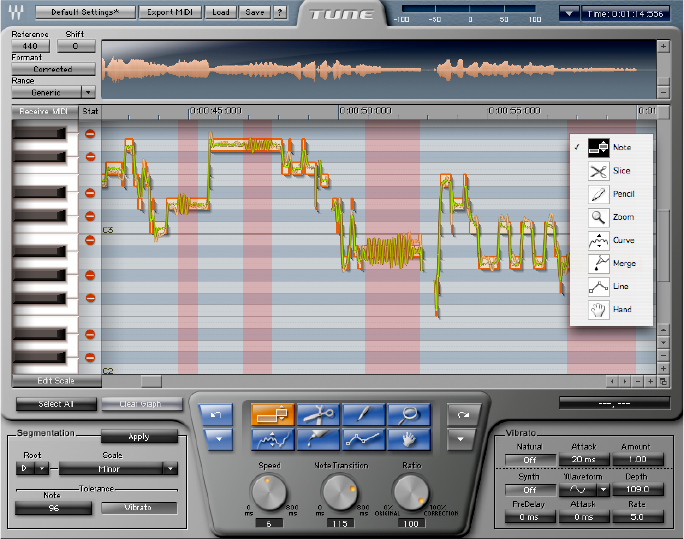
Task: Select the Note tool in bottom toolbar
Action: [273, 414]
